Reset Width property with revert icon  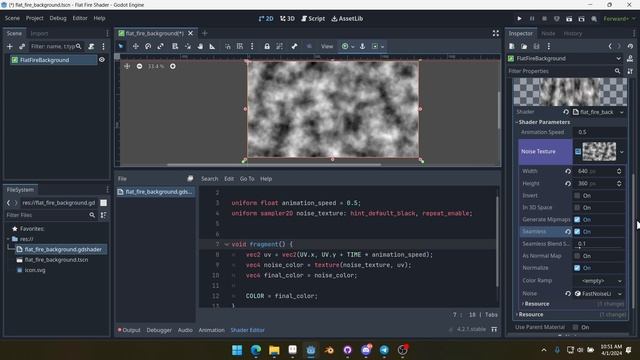[x=568, y=171]
